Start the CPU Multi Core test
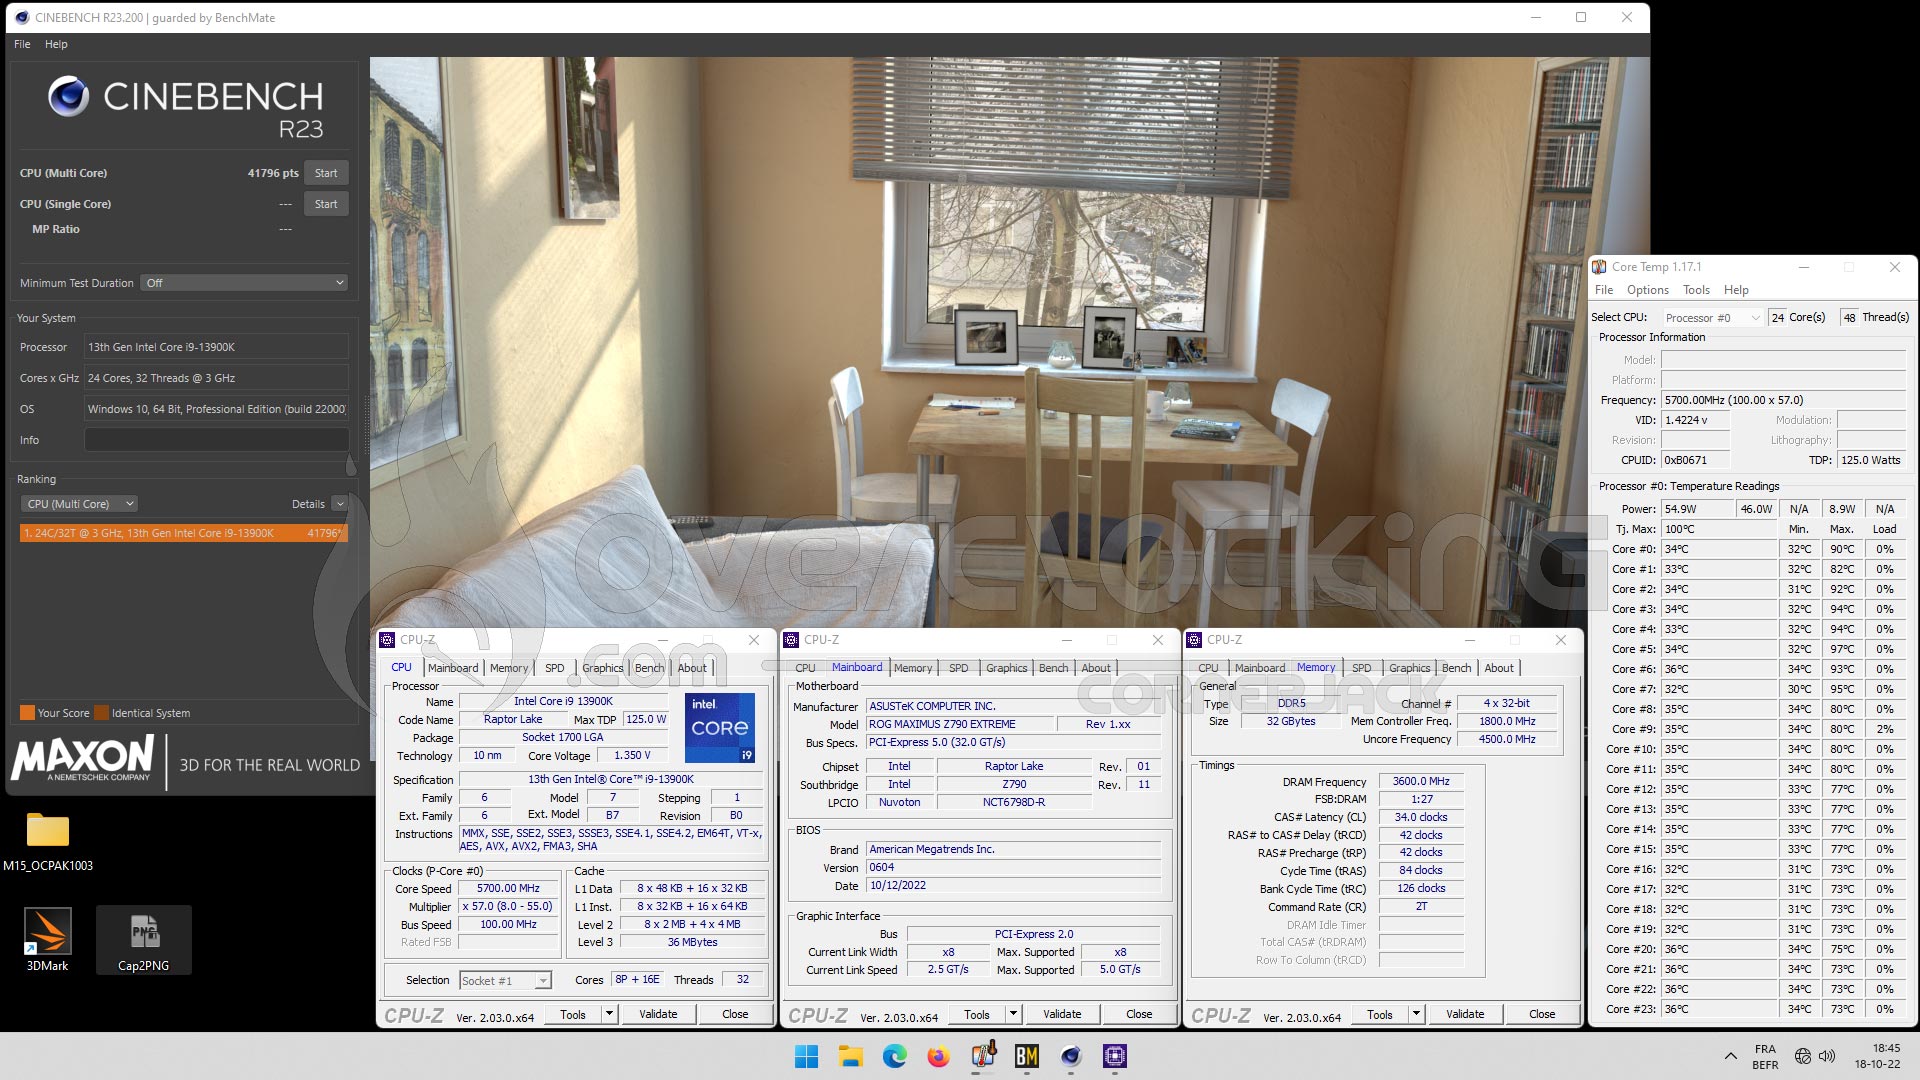Image resolution: width=1920 pixels, height=1080 pixels. 326,173
